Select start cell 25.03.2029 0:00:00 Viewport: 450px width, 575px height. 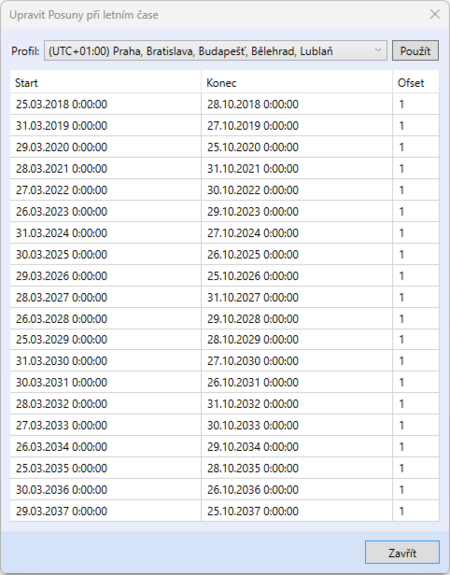tap(105, 339)
